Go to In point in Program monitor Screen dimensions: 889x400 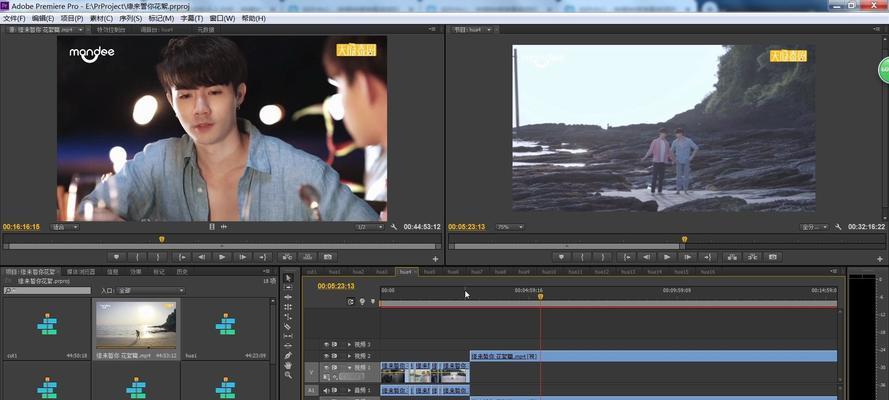(x=626, y=257)
